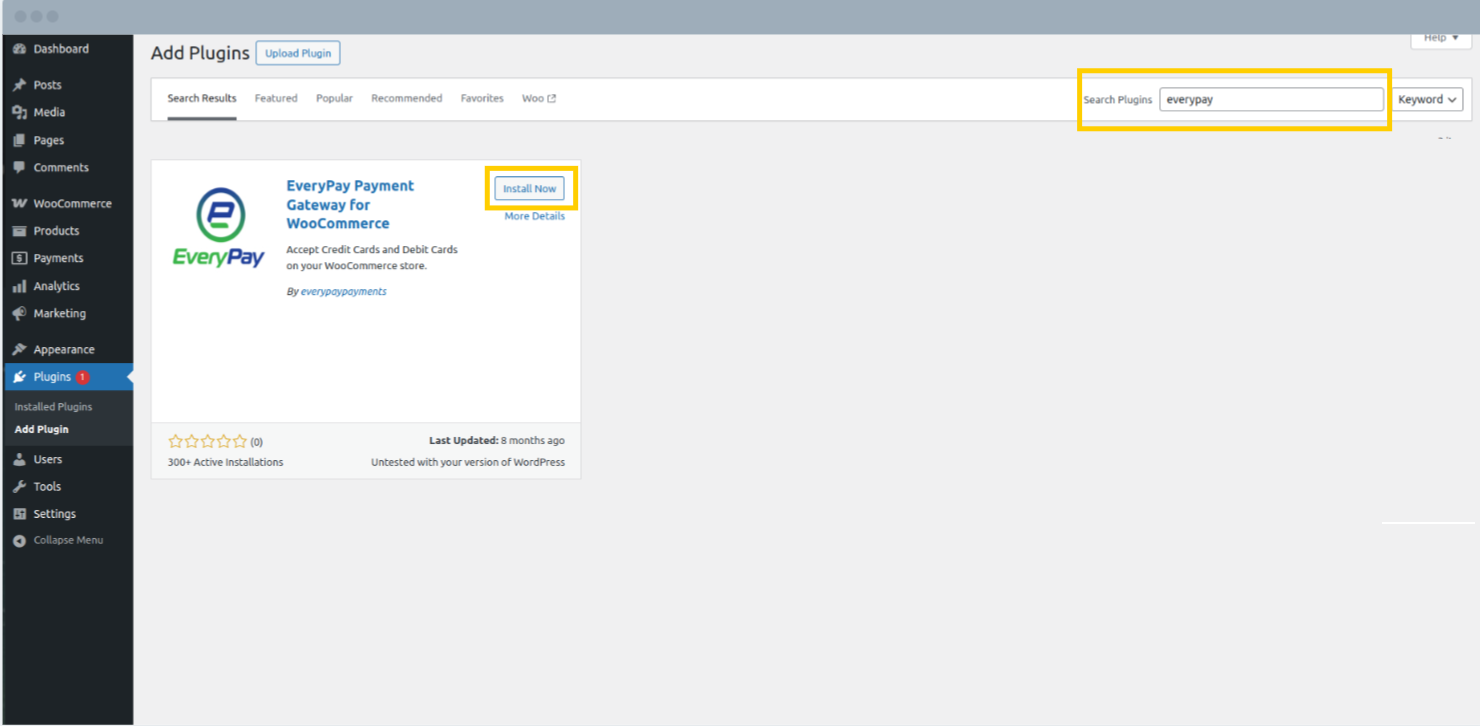The width and height of the screenshot is (1480, 726).
Task: Click the Search Plugins input field
Action: coord(1271,99)
